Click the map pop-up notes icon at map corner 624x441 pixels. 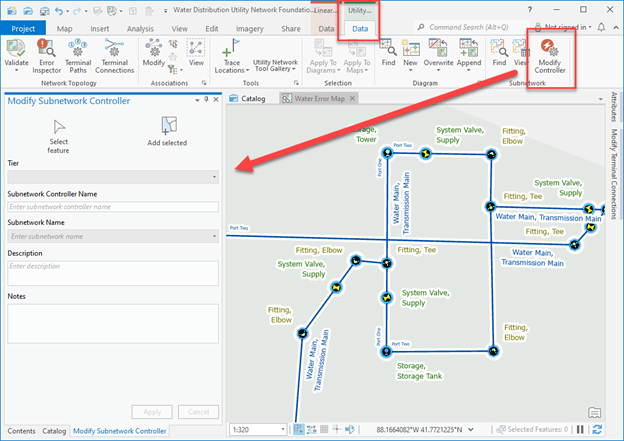click(594, 413)
